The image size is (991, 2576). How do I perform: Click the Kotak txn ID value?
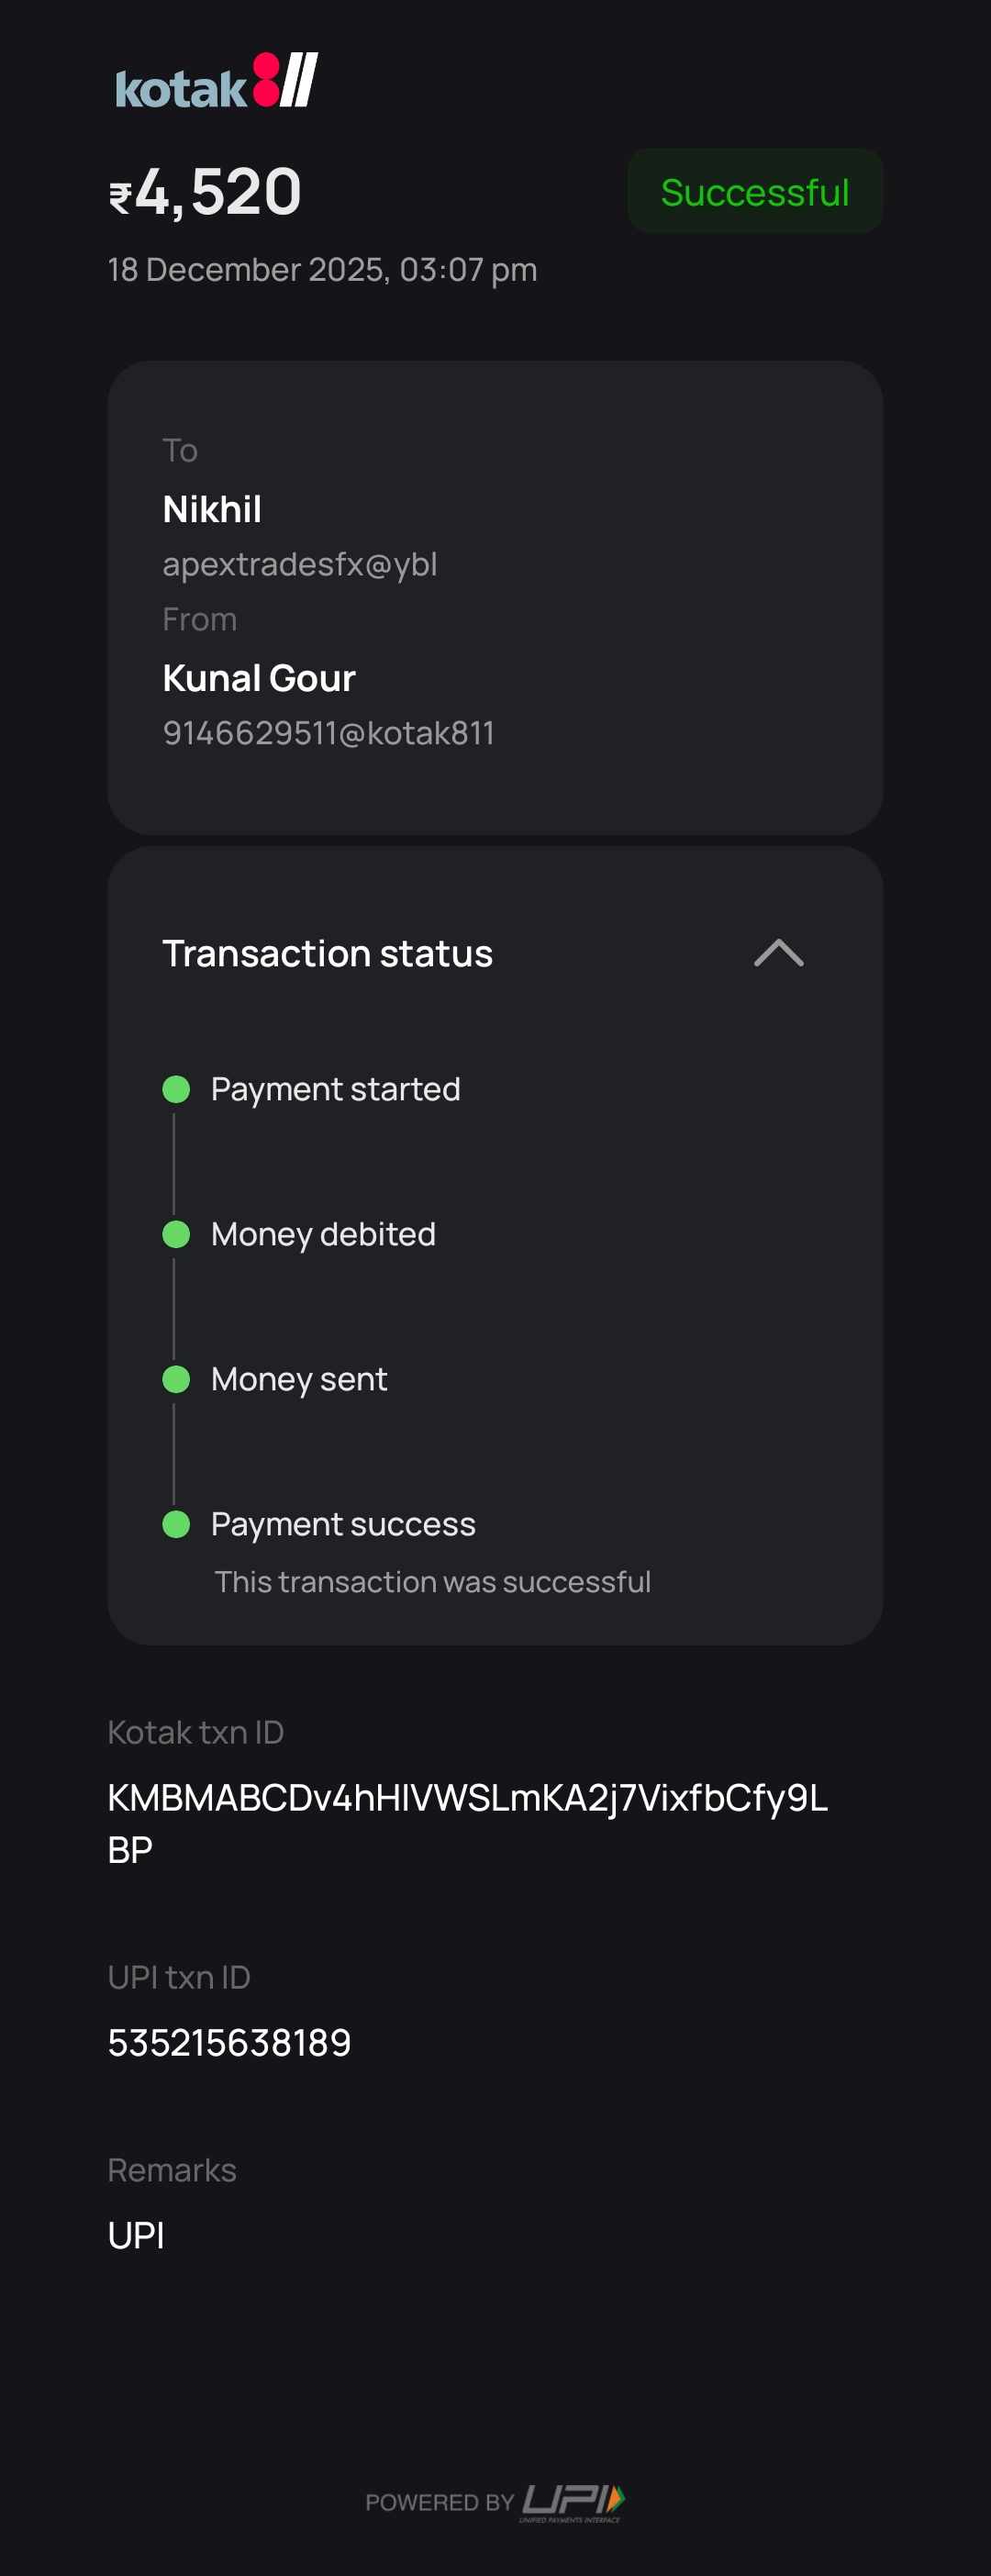coord(466,1798)
